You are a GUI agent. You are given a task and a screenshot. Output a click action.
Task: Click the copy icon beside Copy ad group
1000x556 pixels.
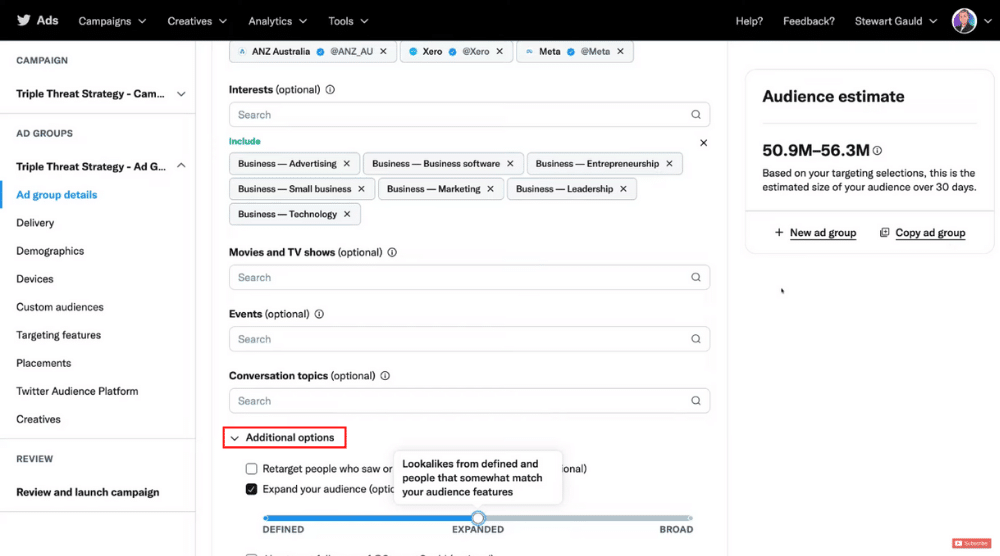click(884, 233)
